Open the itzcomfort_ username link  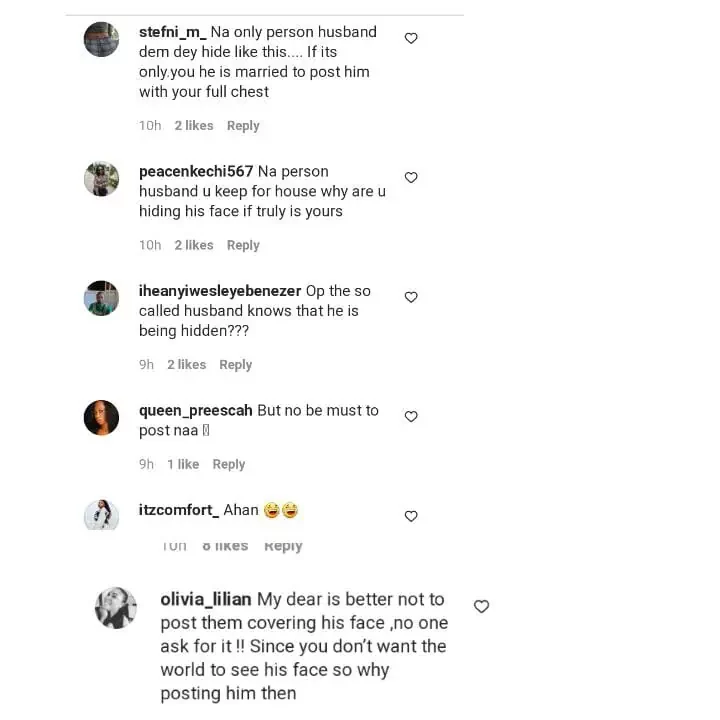[x=176, y=510]
